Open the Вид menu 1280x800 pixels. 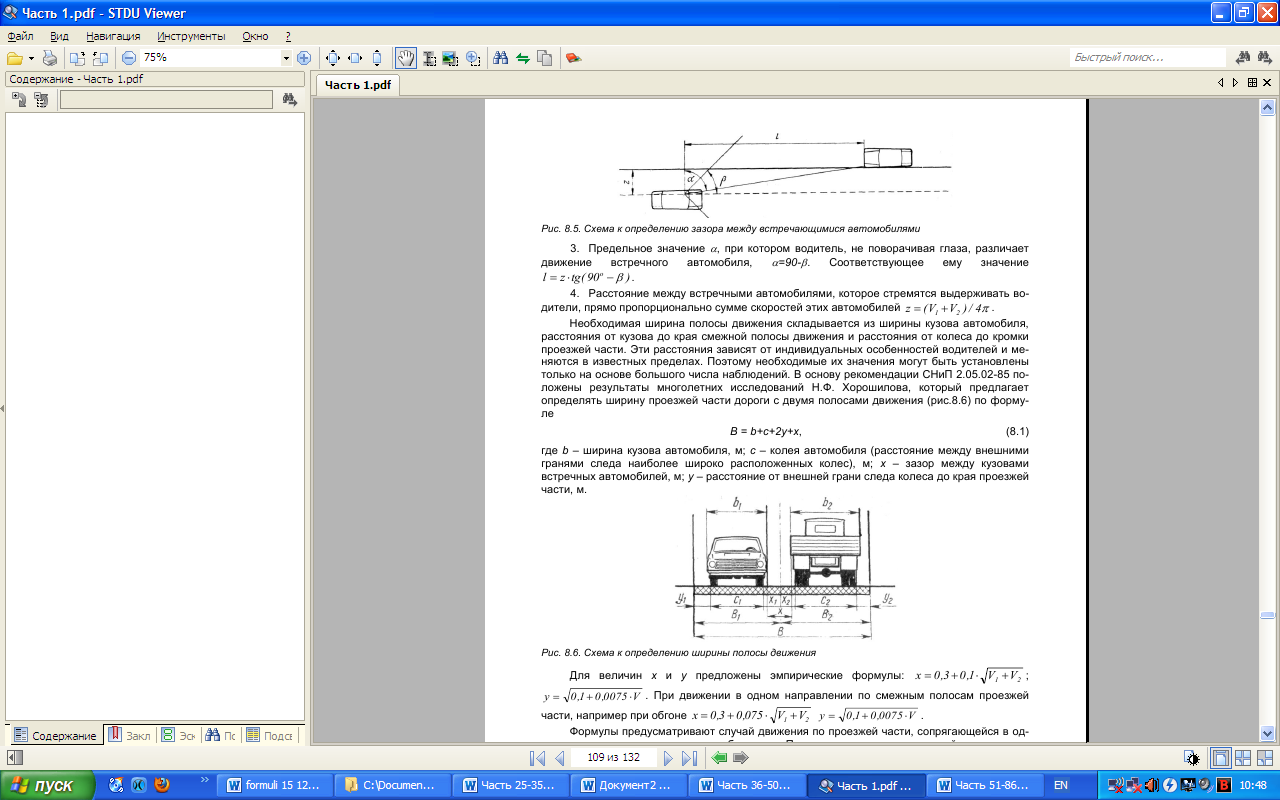59,36
